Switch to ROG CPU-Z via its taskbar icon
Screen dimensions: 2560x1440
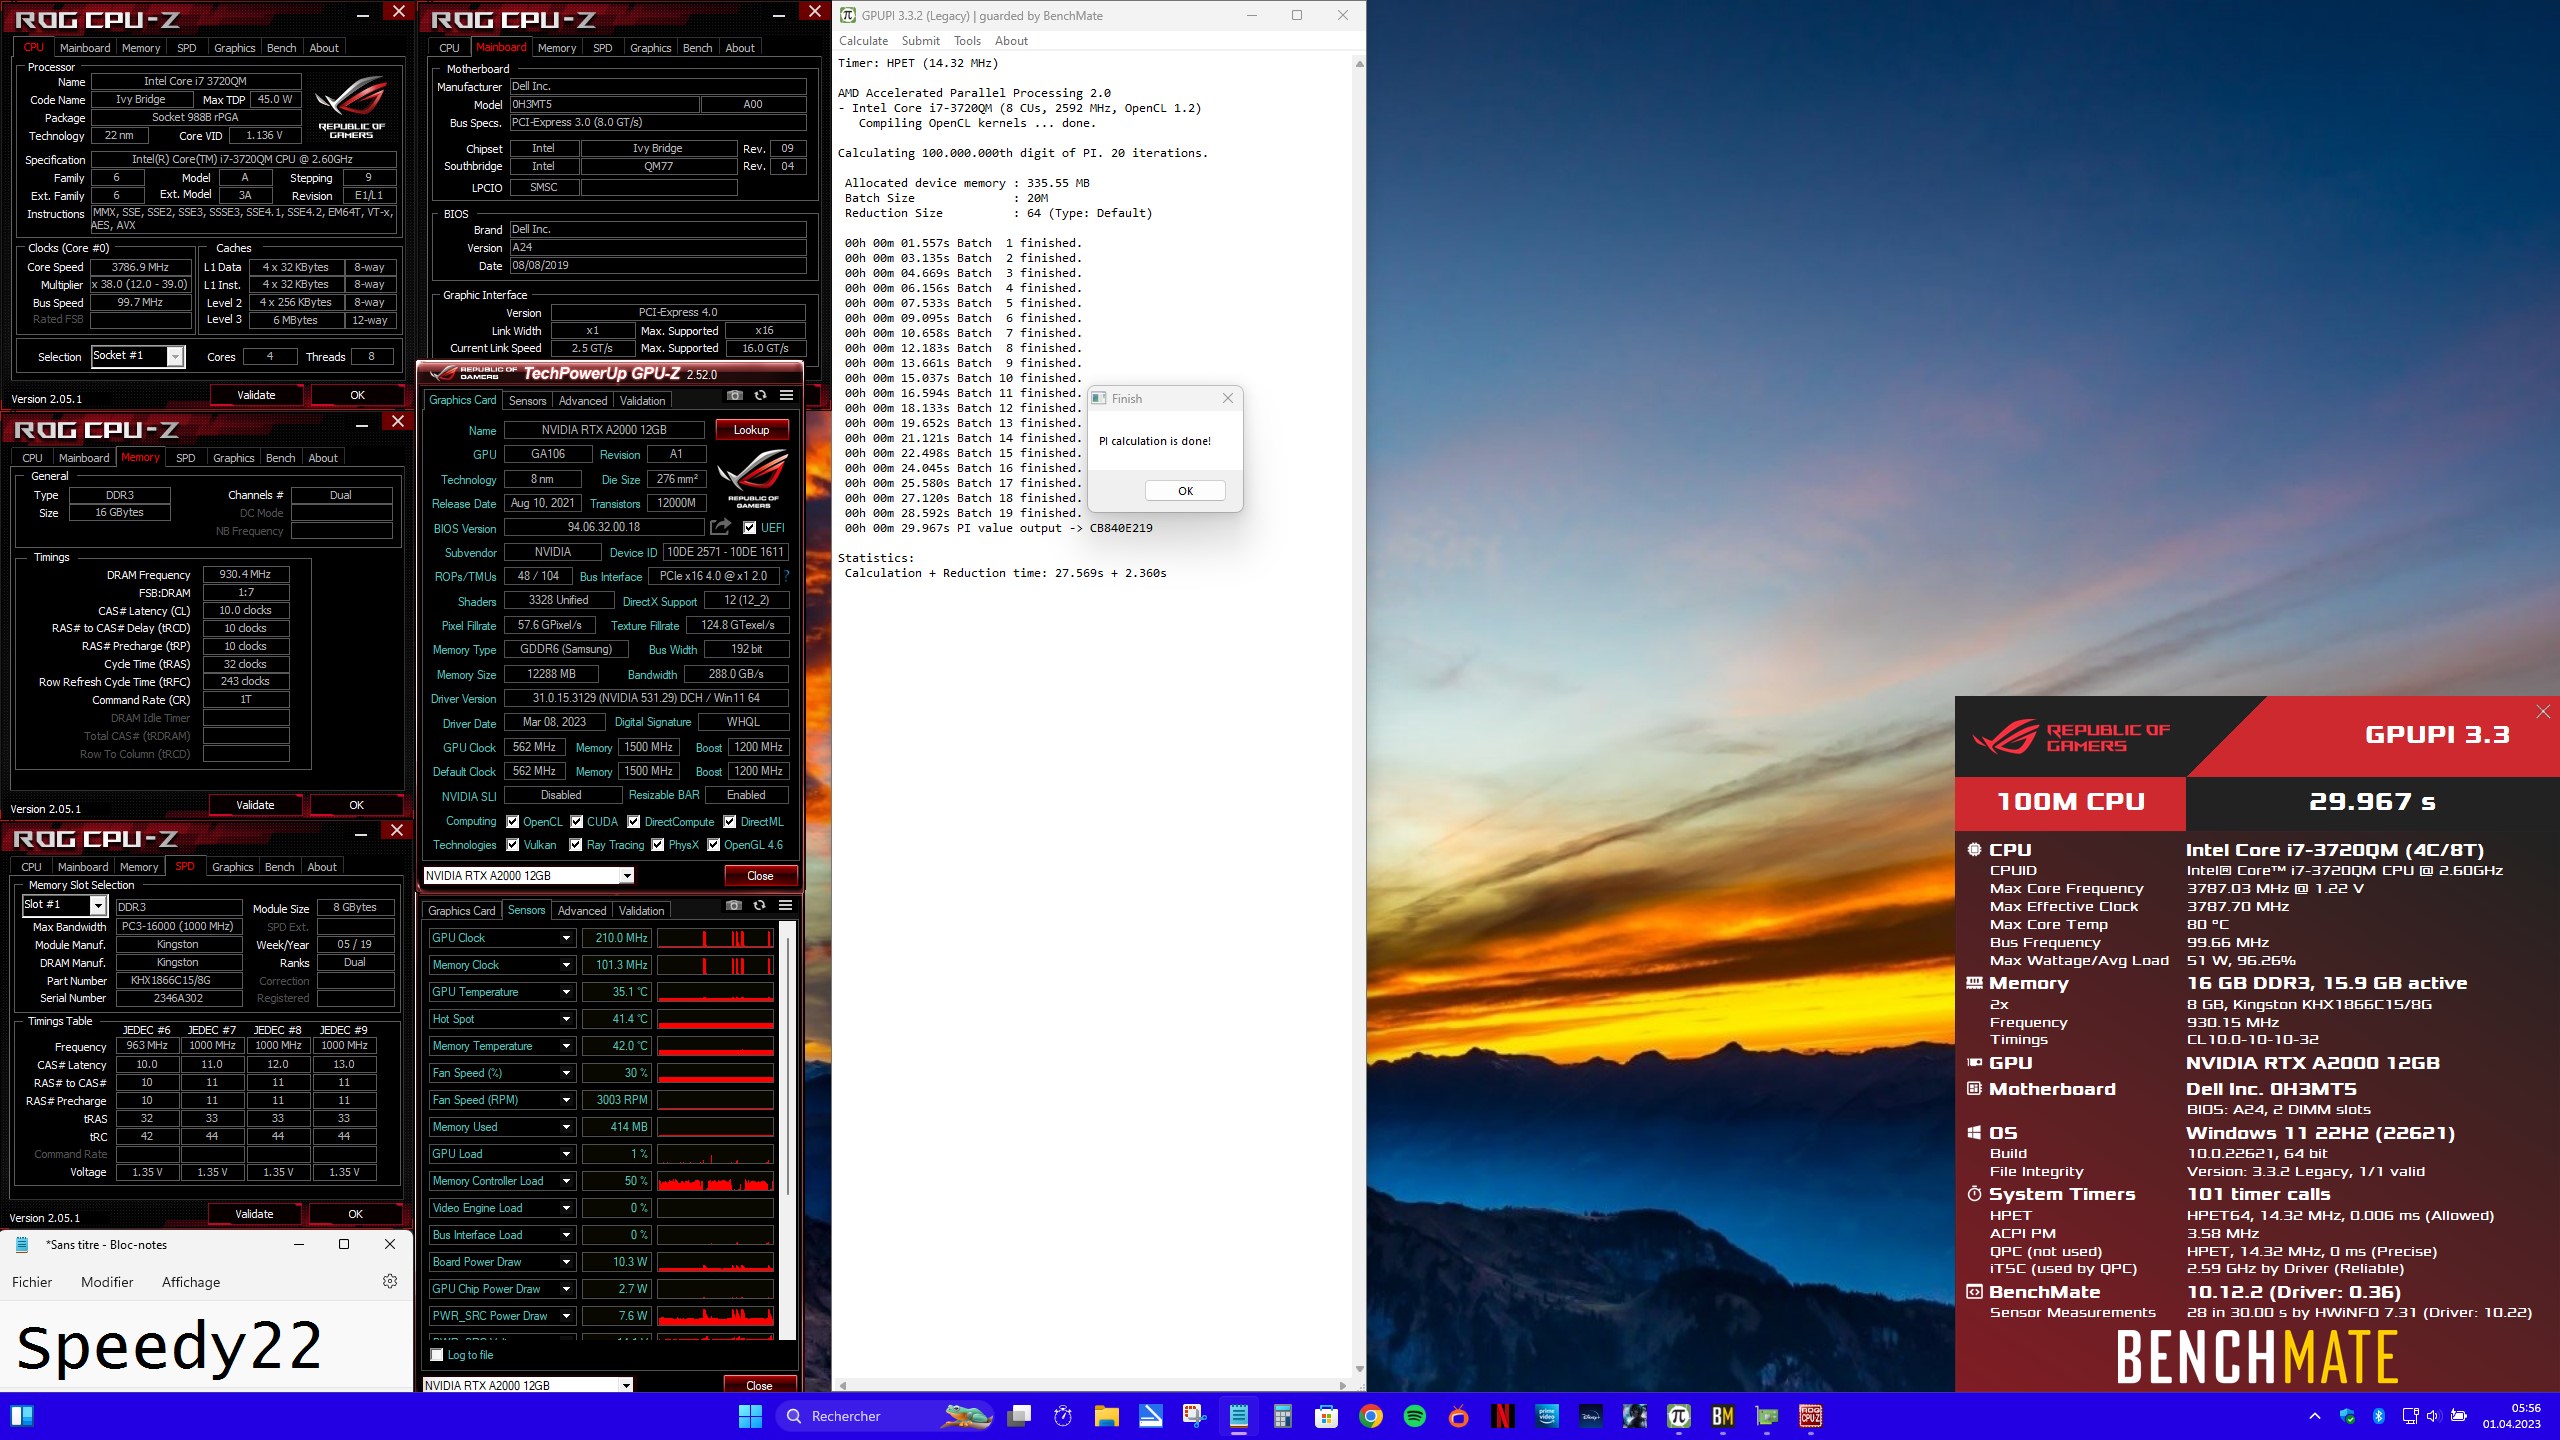[x=1811, y=1416]
